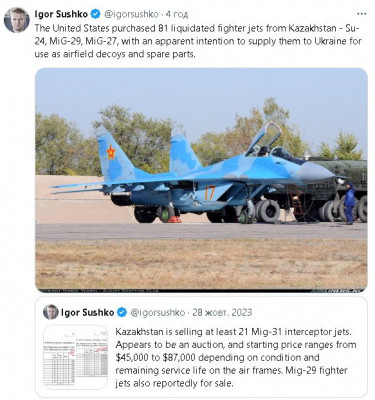Click the number 17 painted on the jet
The height and width of the screenshot is (400, 375).
(210, 193)
